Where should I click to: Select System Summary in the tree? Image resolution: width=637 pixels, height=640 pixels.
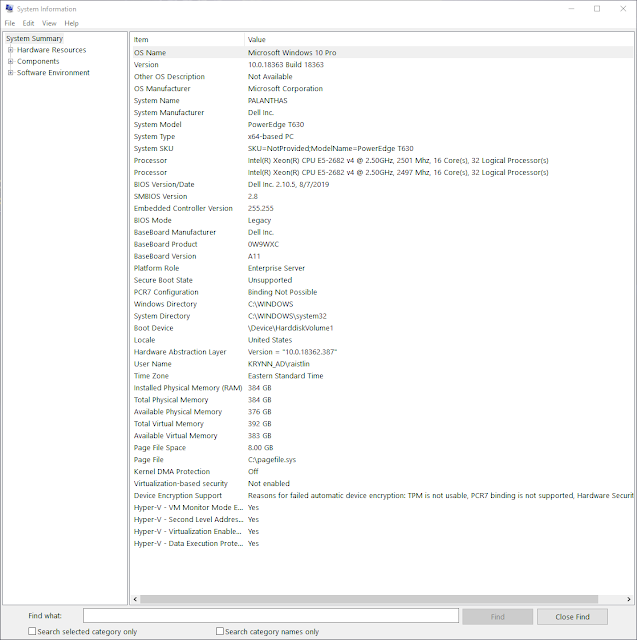pyautogui.click(x=34, y=39)
